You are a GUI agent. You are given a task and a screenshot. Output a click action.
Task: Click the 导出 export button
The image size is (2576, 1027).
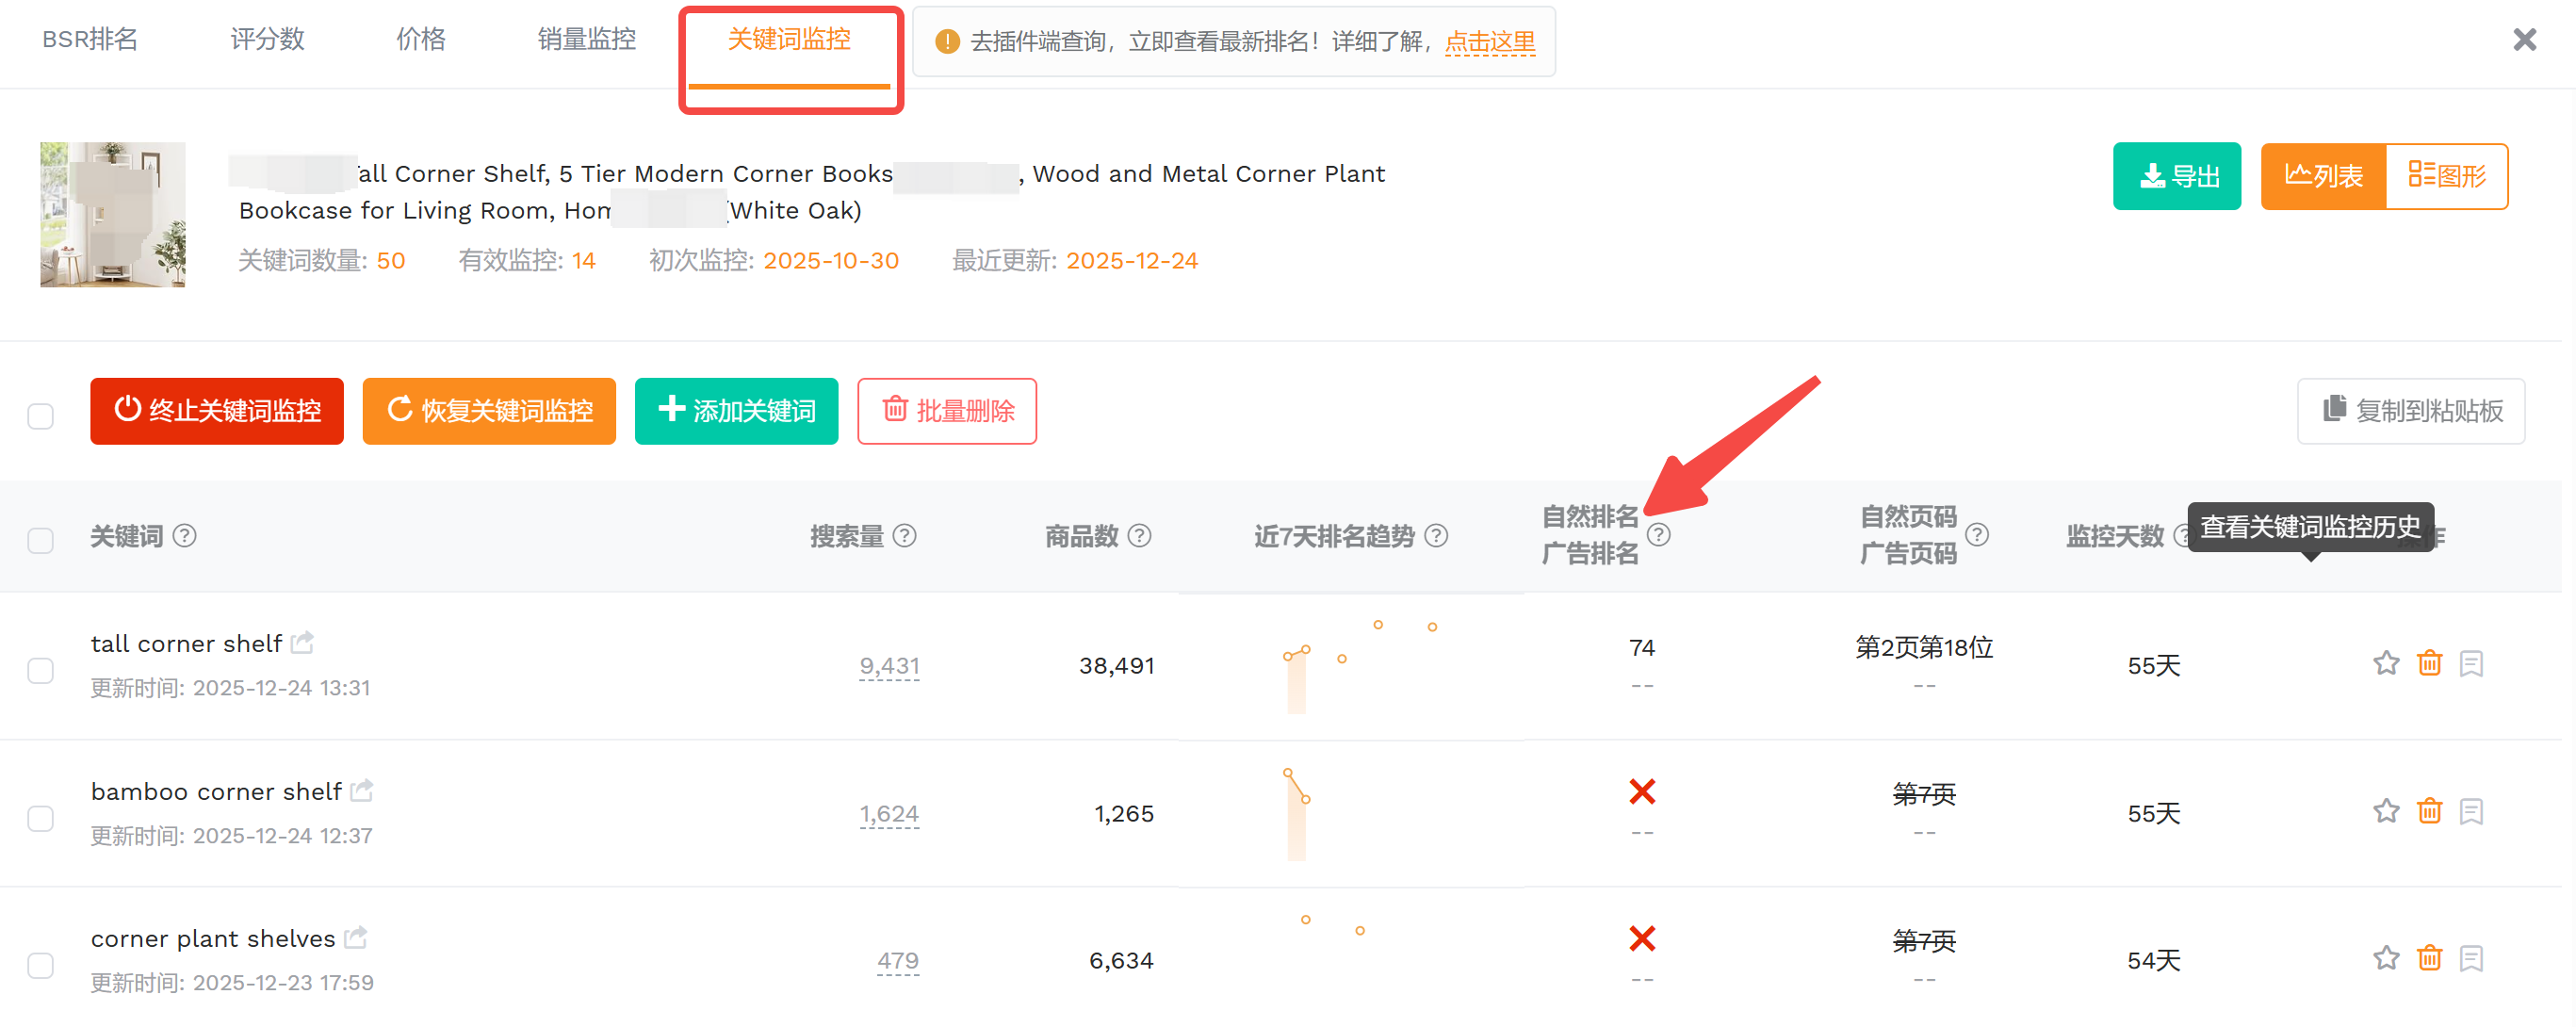(x=2176, y=176)
